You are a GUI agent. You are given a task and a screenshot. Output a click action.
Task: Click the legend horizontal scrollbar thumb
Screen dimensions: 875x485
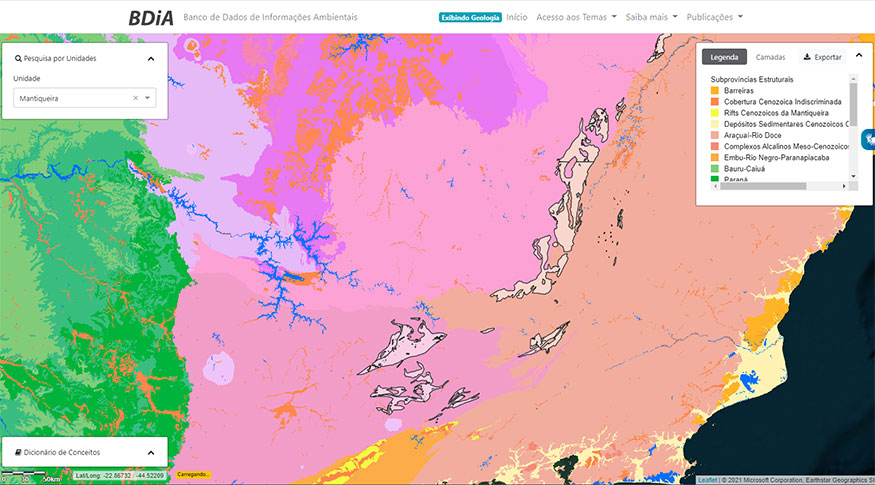tap(762, 186)
